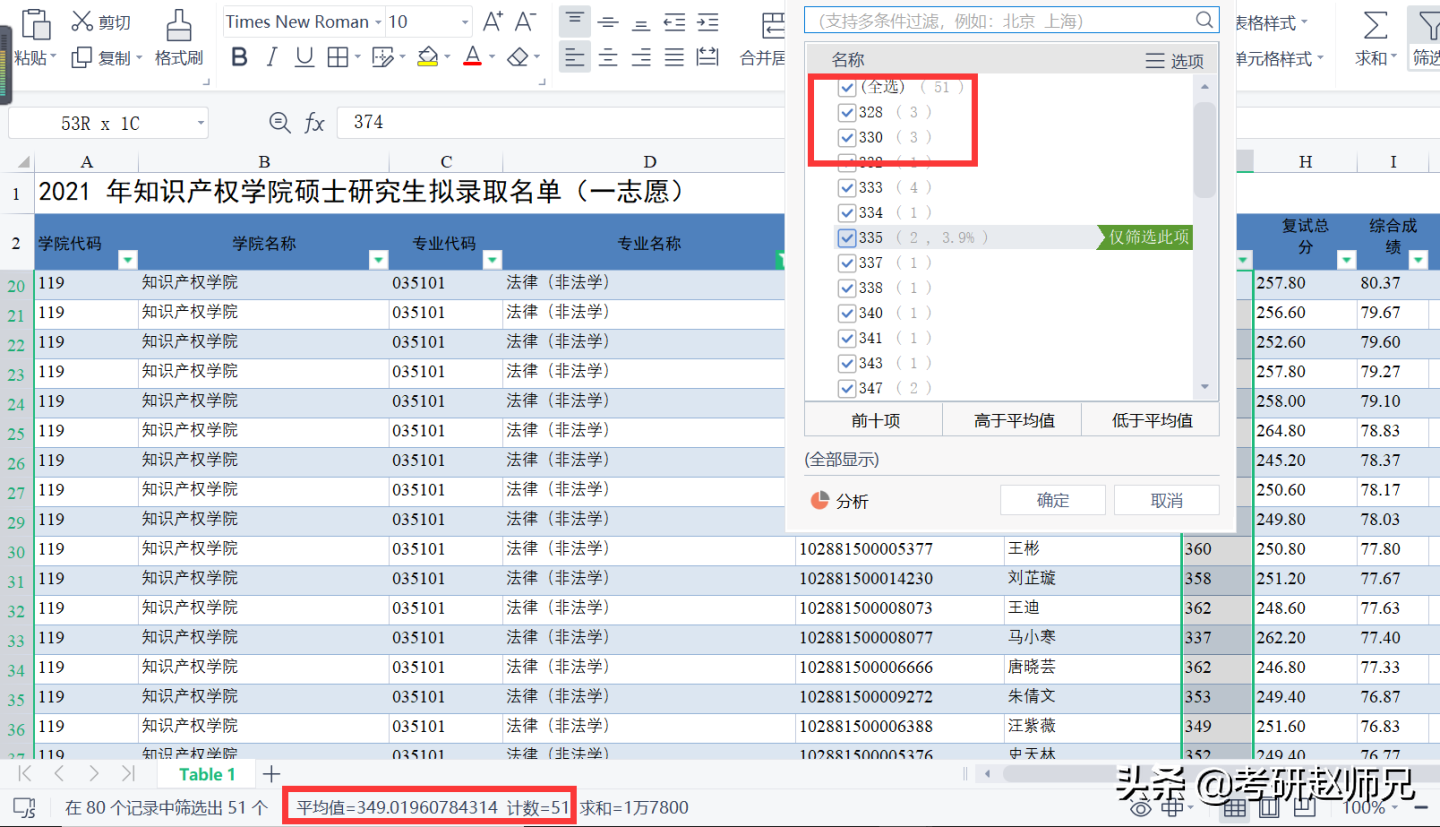The width and height of the screenshot is (1440, 827).
Task: Click the font color red A
Action: (472, 57)
